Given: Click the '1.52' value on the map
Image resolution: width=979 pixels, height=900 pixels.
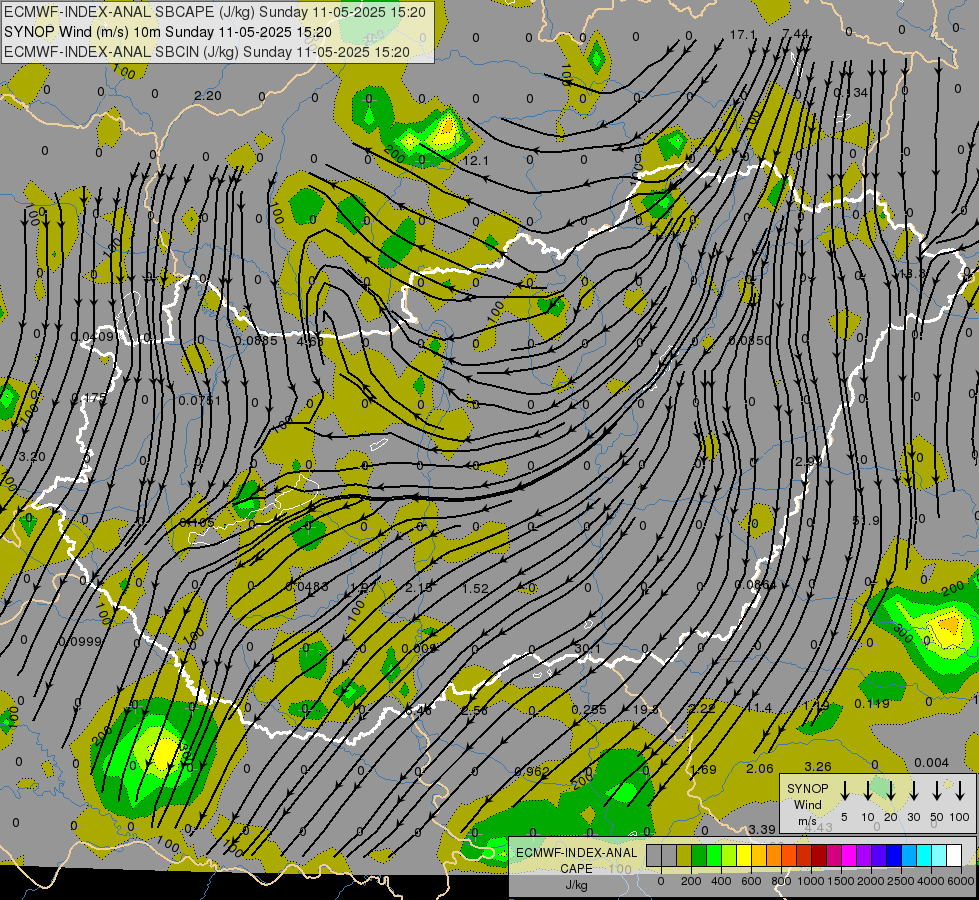Looking at the screenshot, I should [475, 588].
